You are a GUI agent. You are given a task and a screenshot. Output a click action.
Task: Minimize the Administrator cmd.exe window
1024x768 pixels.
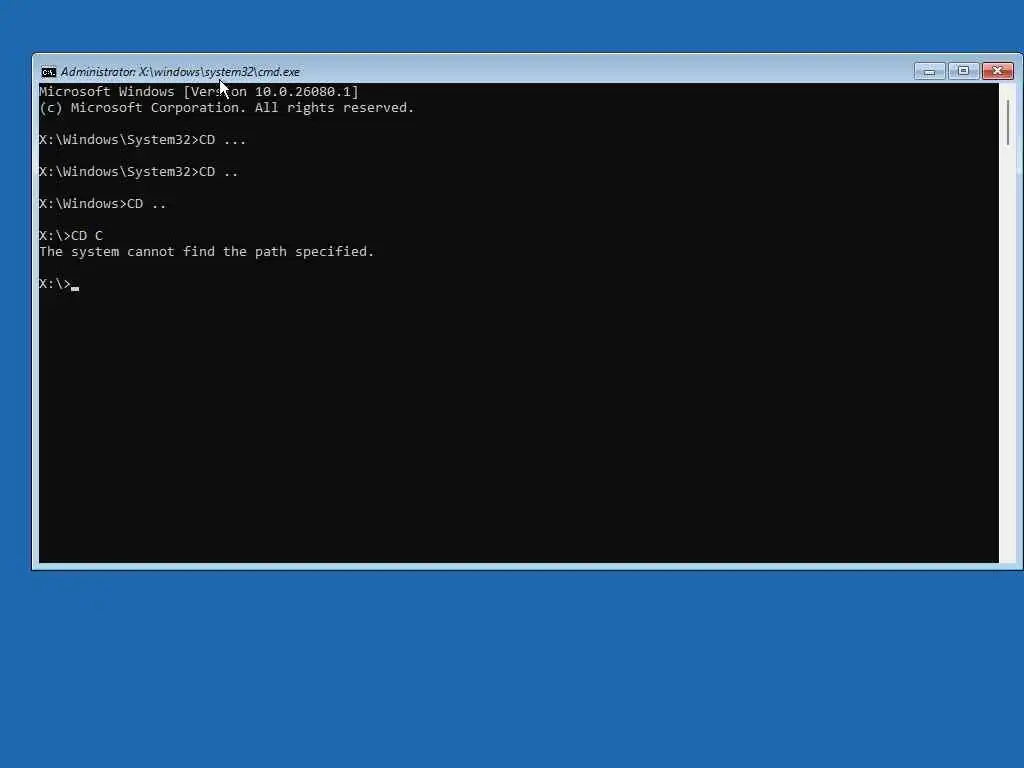929,71
